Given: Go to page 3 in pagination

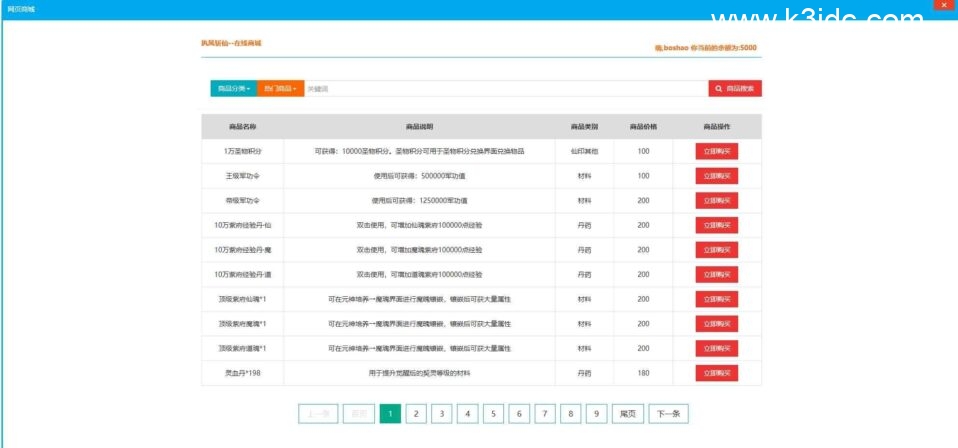Looking at the screenshot, I should (441, 414).
